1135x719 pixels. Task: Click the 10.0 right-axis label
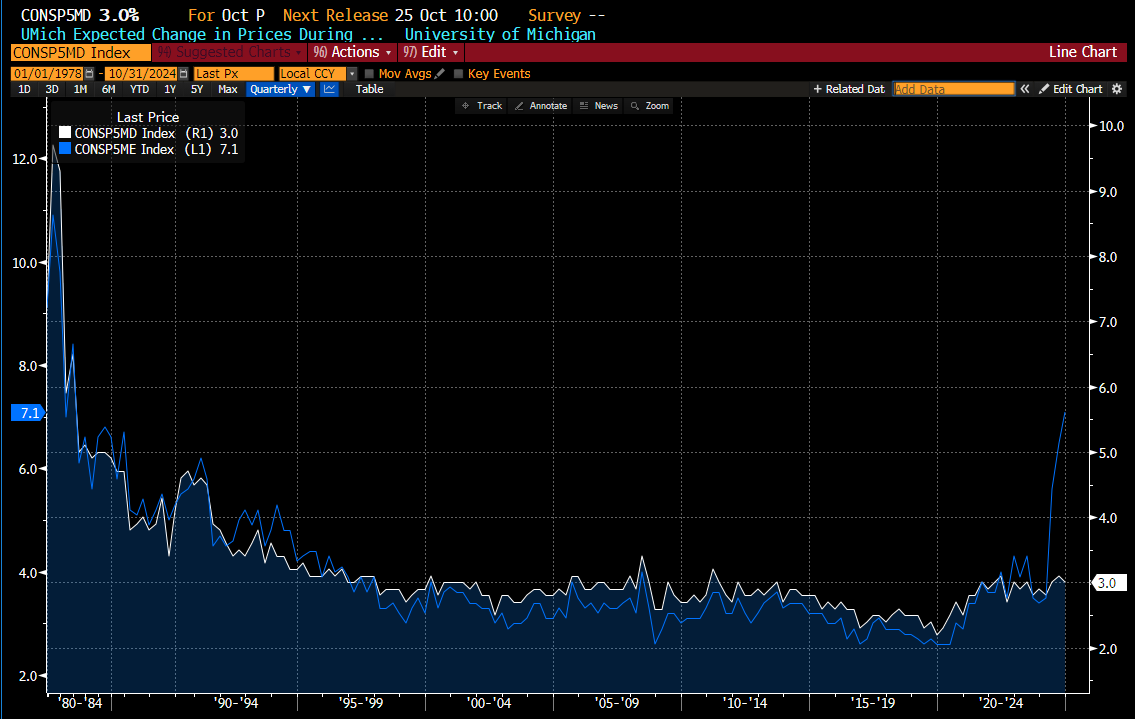point(1111,126)
